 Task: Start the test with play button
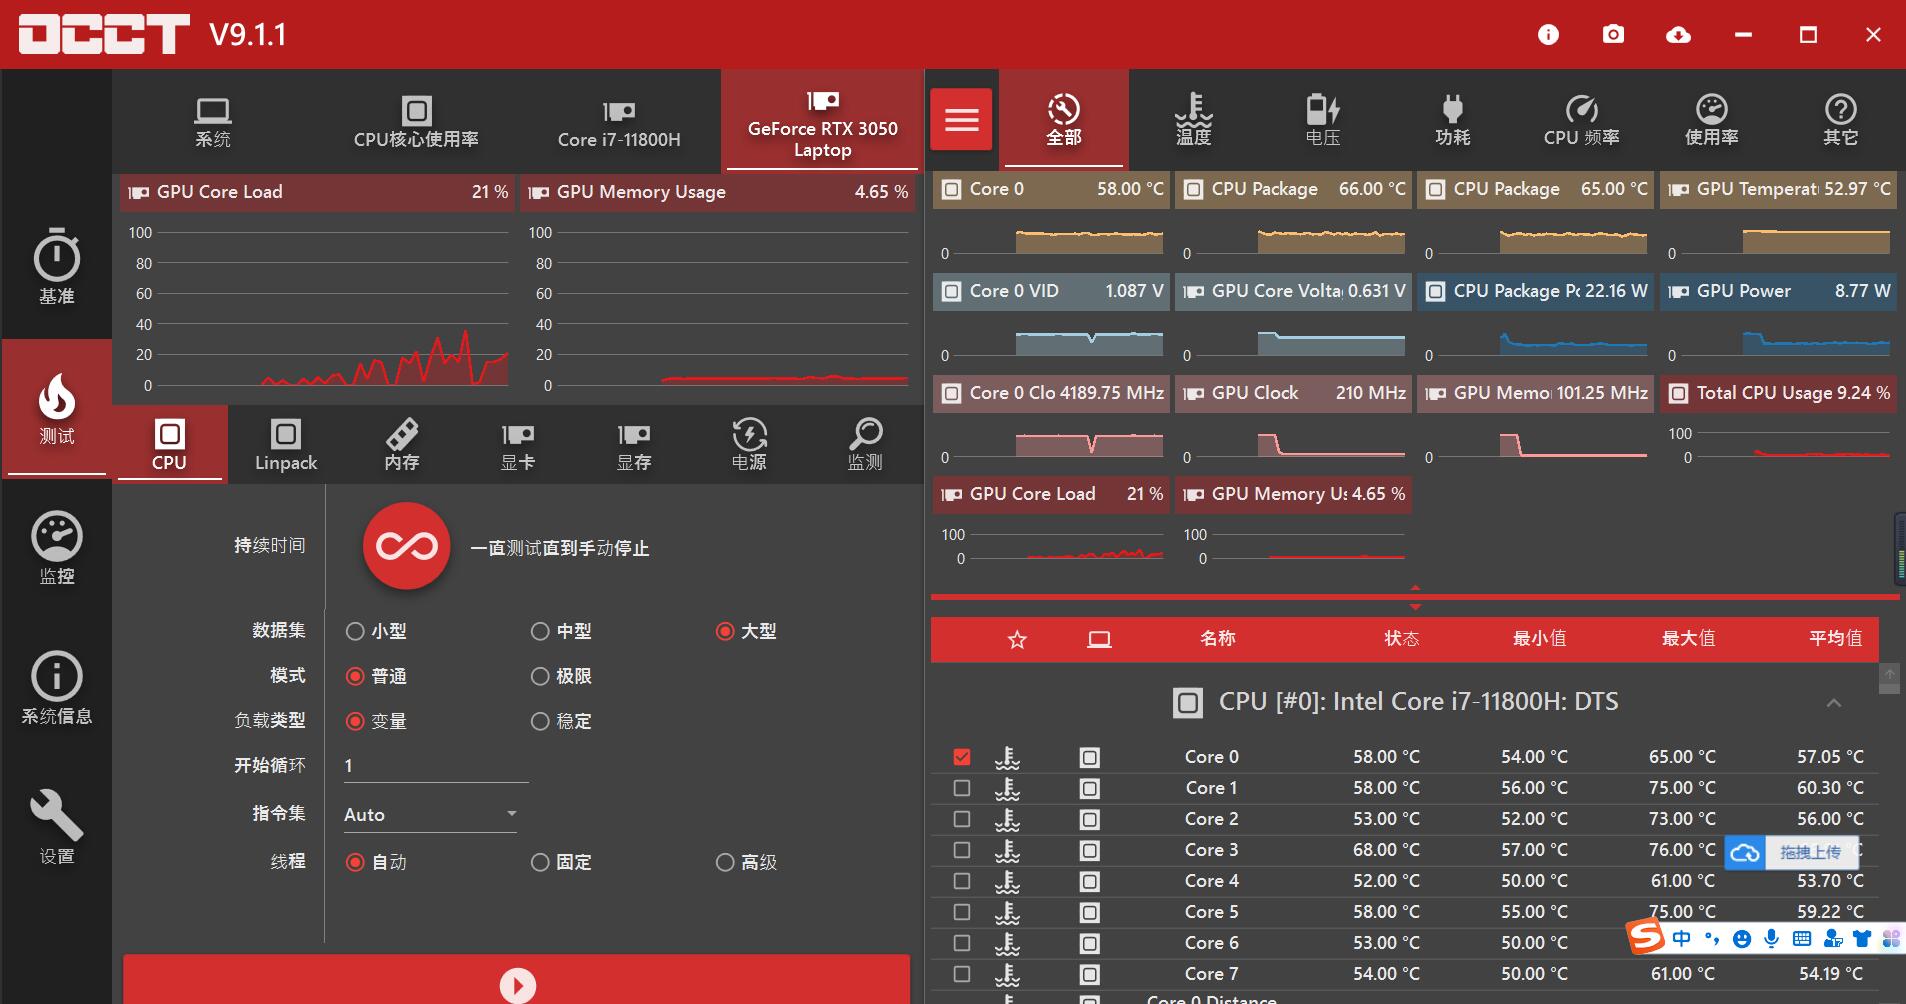point(517,984)
